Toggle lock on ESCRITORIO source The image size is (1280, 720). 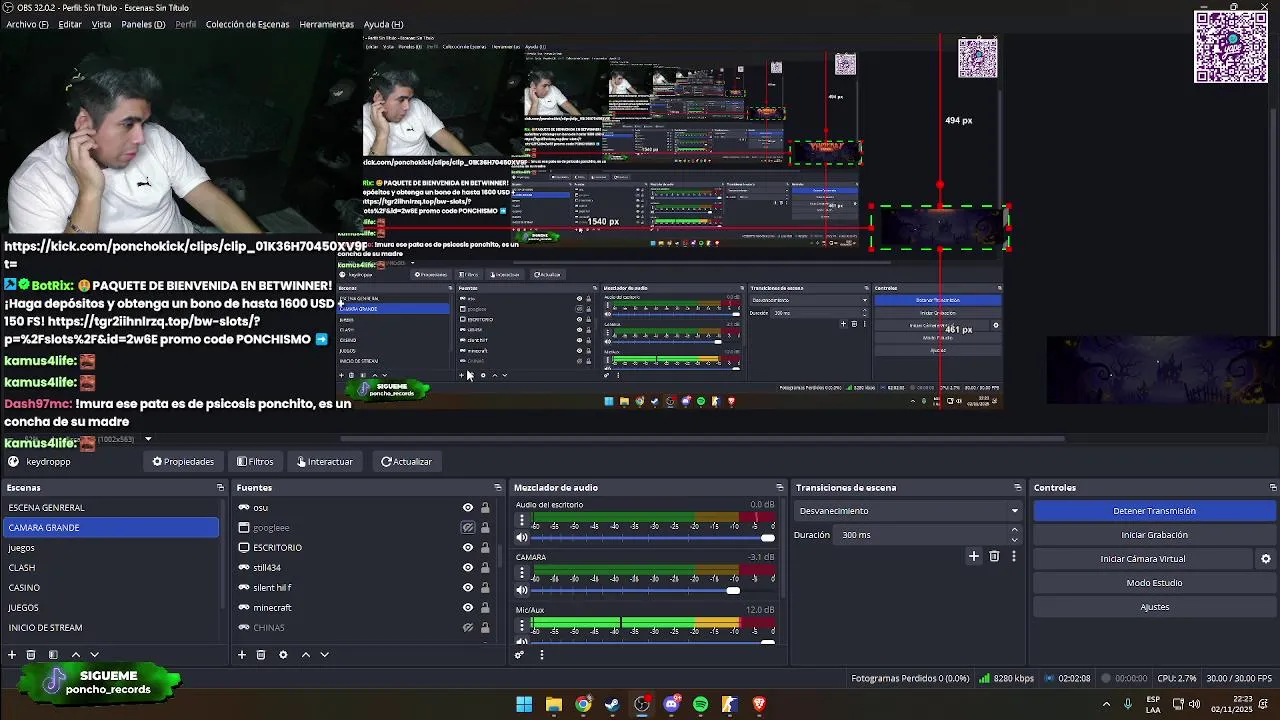[x=485, y=548]
